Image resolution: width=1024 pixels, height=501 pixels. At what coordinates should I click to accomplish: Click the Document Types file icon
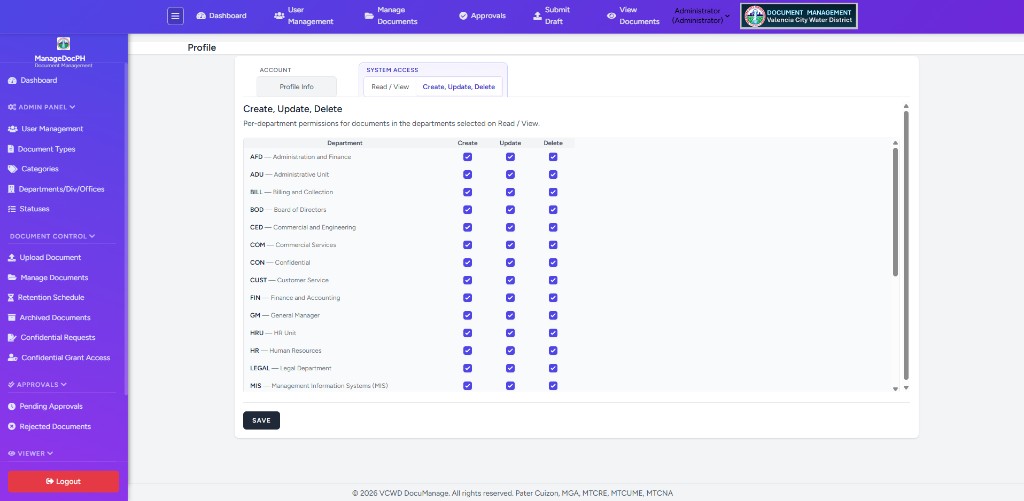(11, 149)
